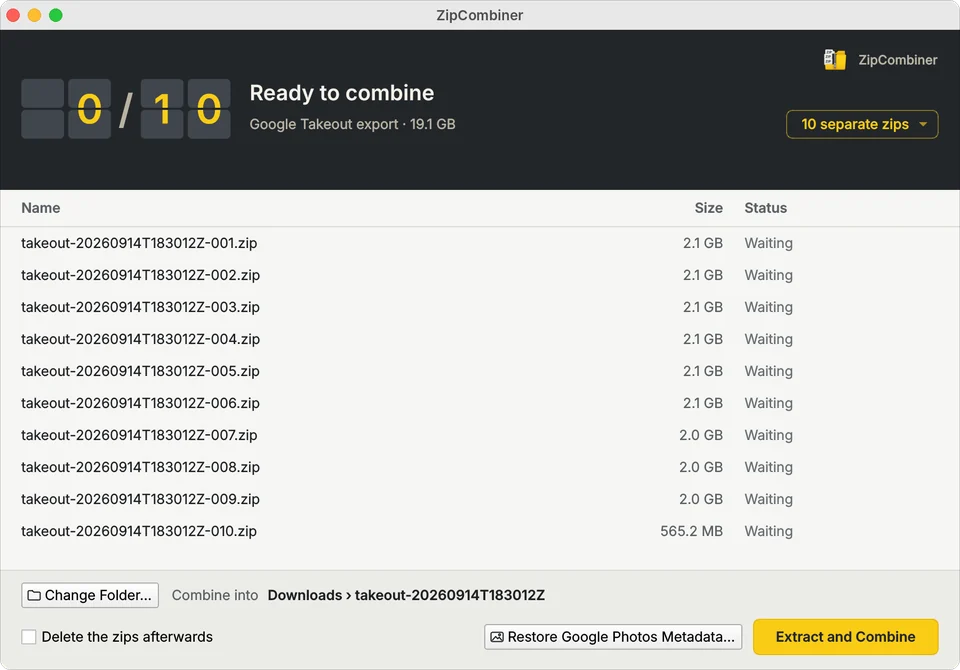Select takeout-20260914T183012Z-003.zip
This screenshot has height=670, width=960.
[x=480, y=307]
